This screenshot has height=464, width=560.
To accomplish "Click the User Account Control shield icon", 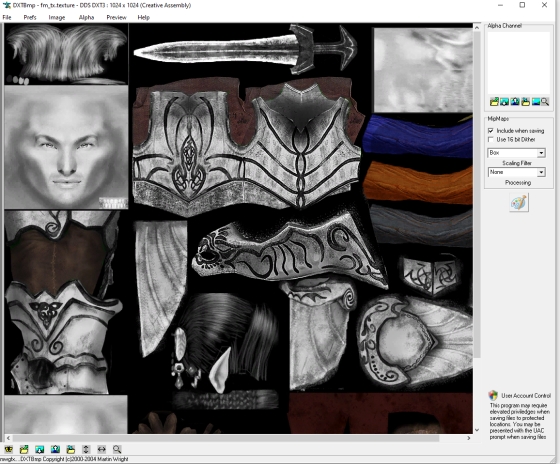I will [493, 395].
